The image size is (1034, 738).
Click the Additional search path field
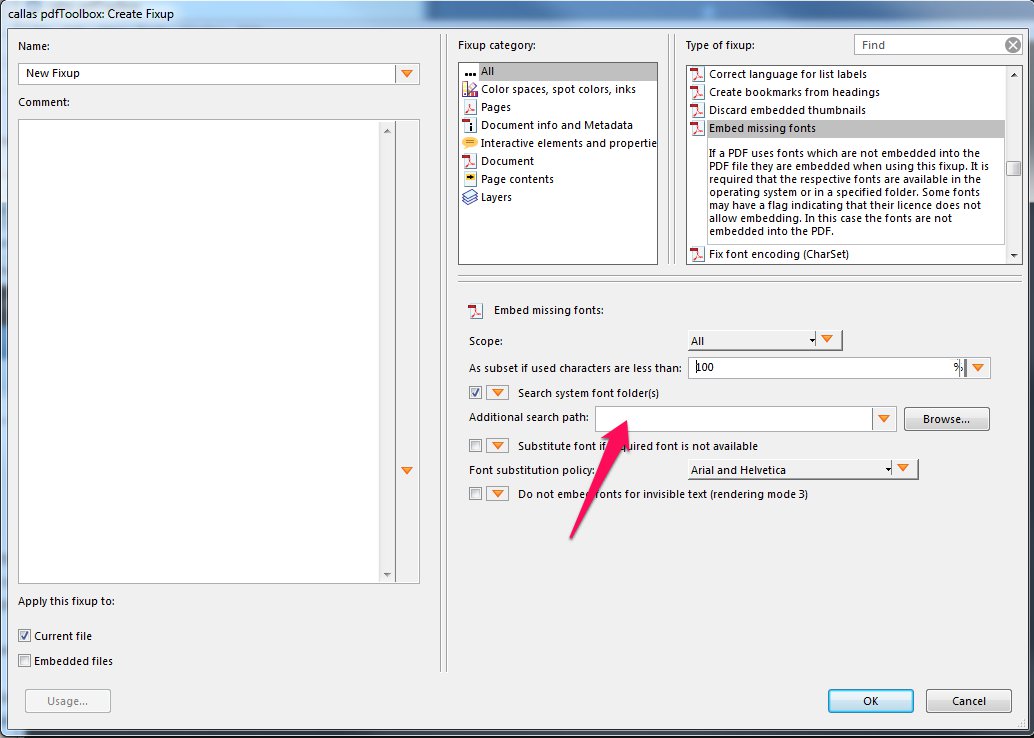click(733, 419)
